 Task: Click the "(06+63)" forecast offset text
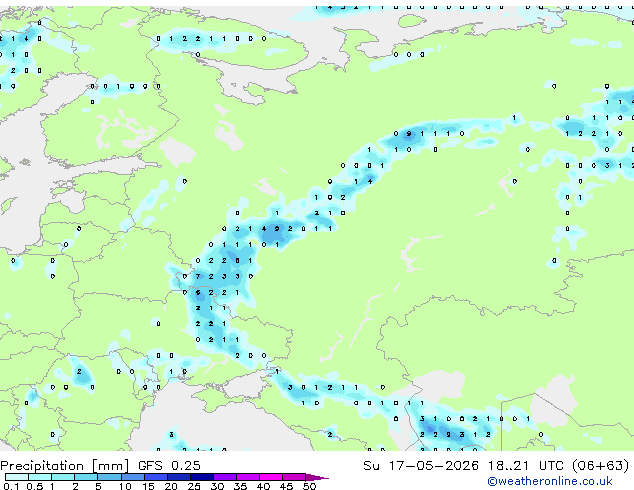(x=601, y=466)
